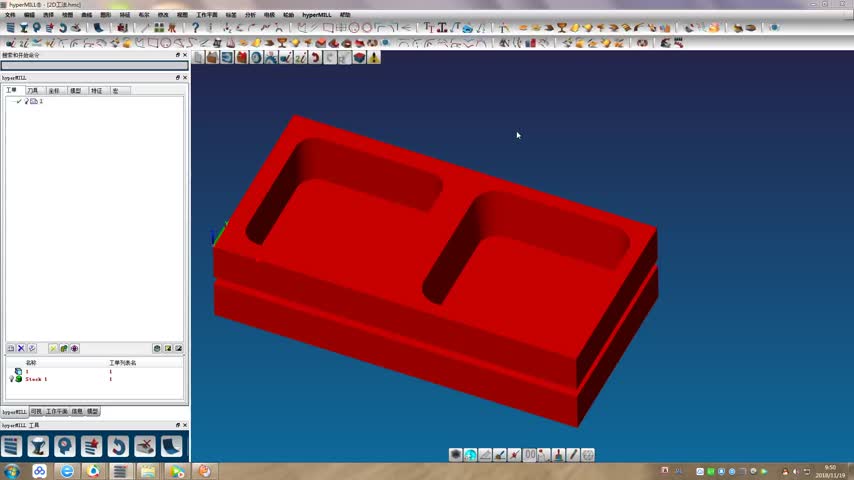Click the red-star list icon in hyperMILL tools
The width and height of the screenshot is (854, 480).
(91, 446)
